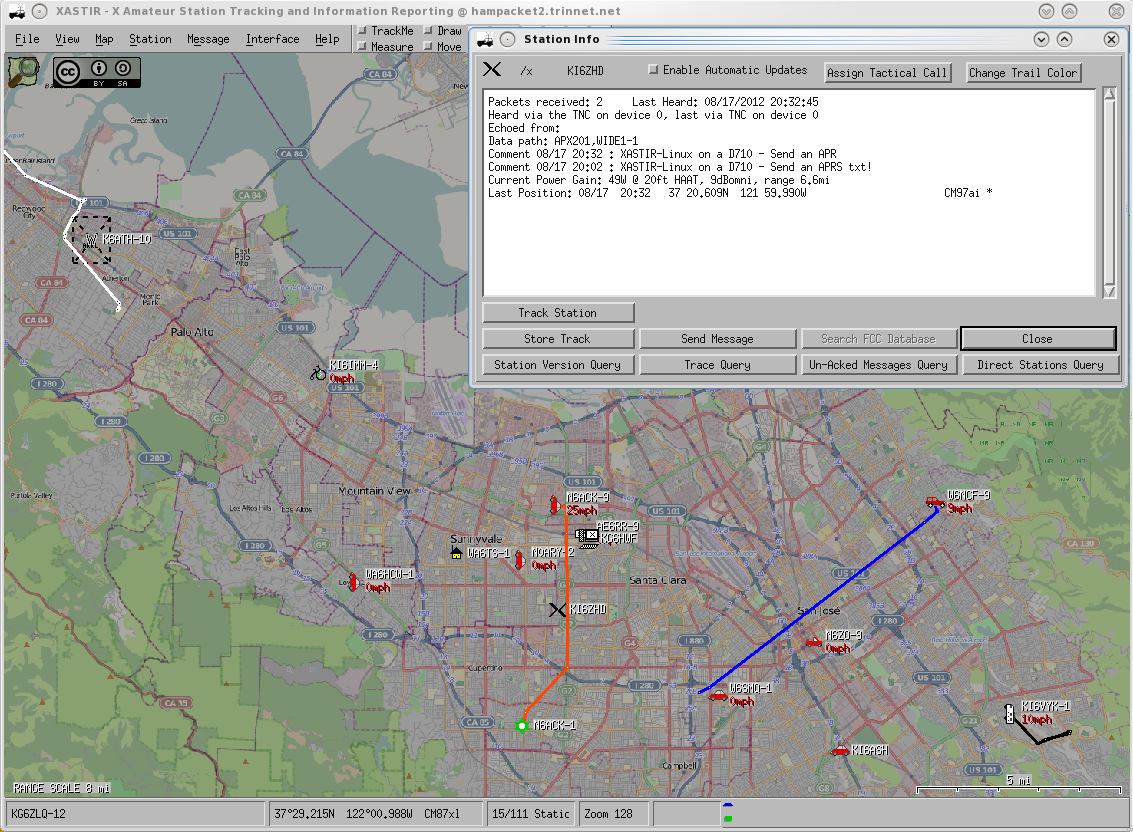The width and height of the screenshot is (1133, 832).
Task: Click the N6ACK-1 green circle icon
Action: tap(522, 726)
